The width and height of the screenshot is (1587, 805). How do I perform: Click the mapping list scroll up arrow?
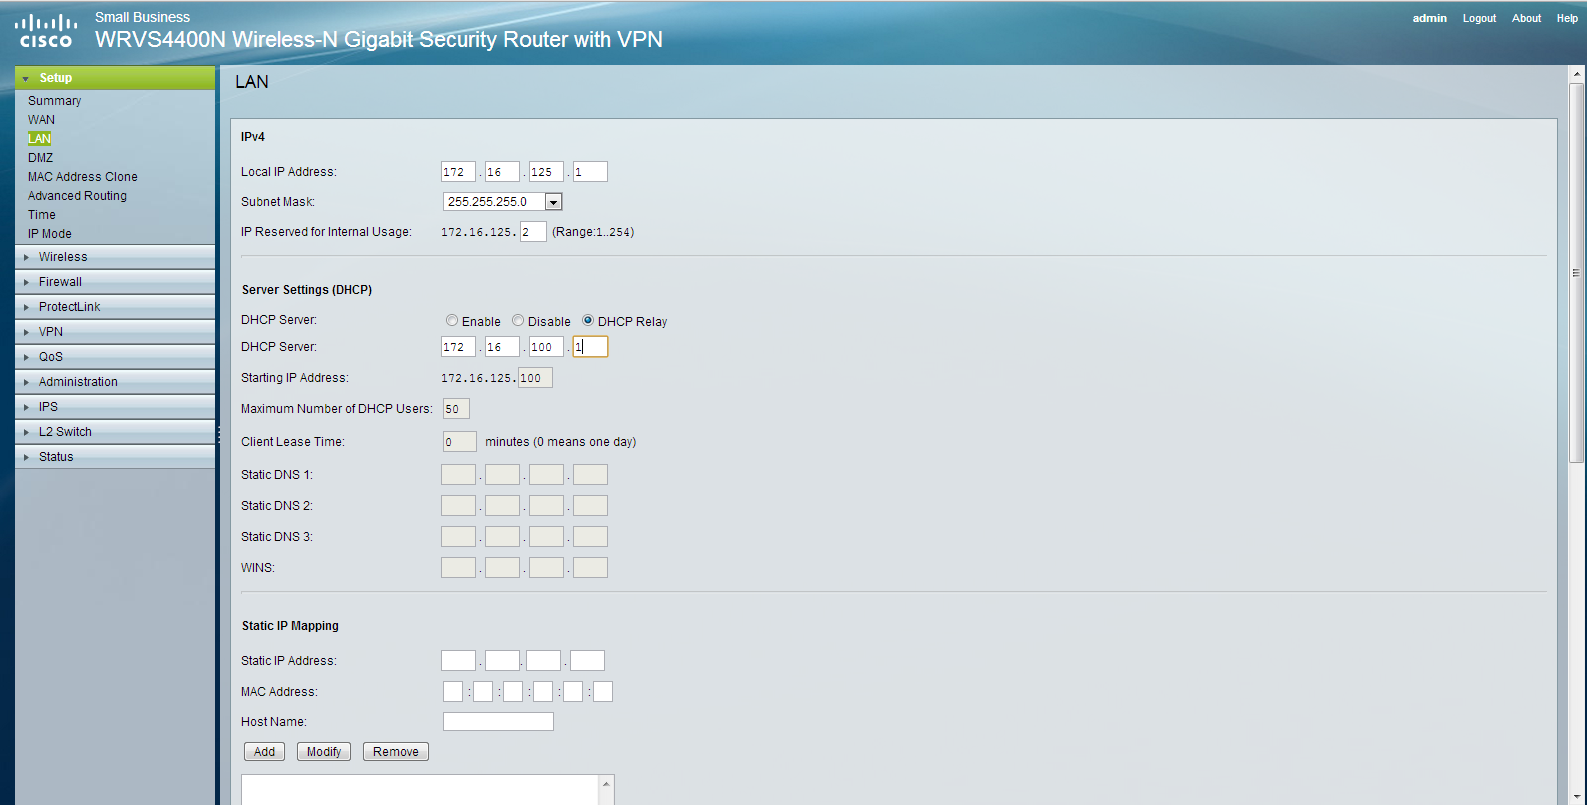pyautogui.click(x=606, y=784)
